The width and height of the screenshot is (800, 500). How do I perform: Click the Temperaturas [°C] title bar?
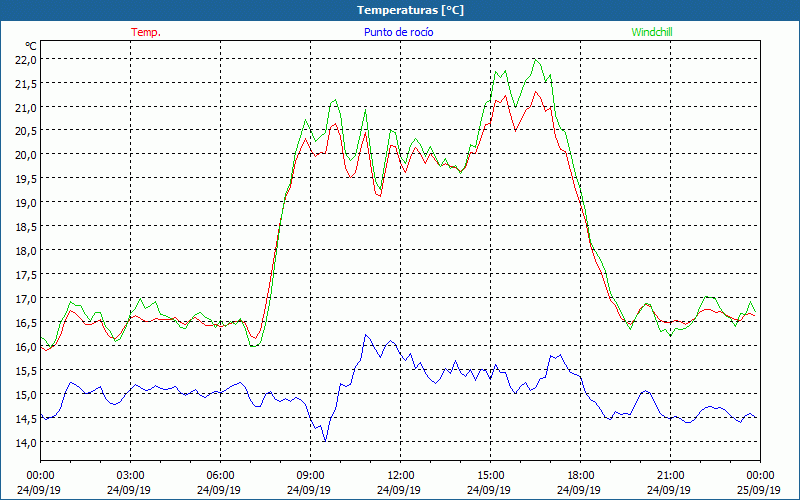tap(400, 10)
